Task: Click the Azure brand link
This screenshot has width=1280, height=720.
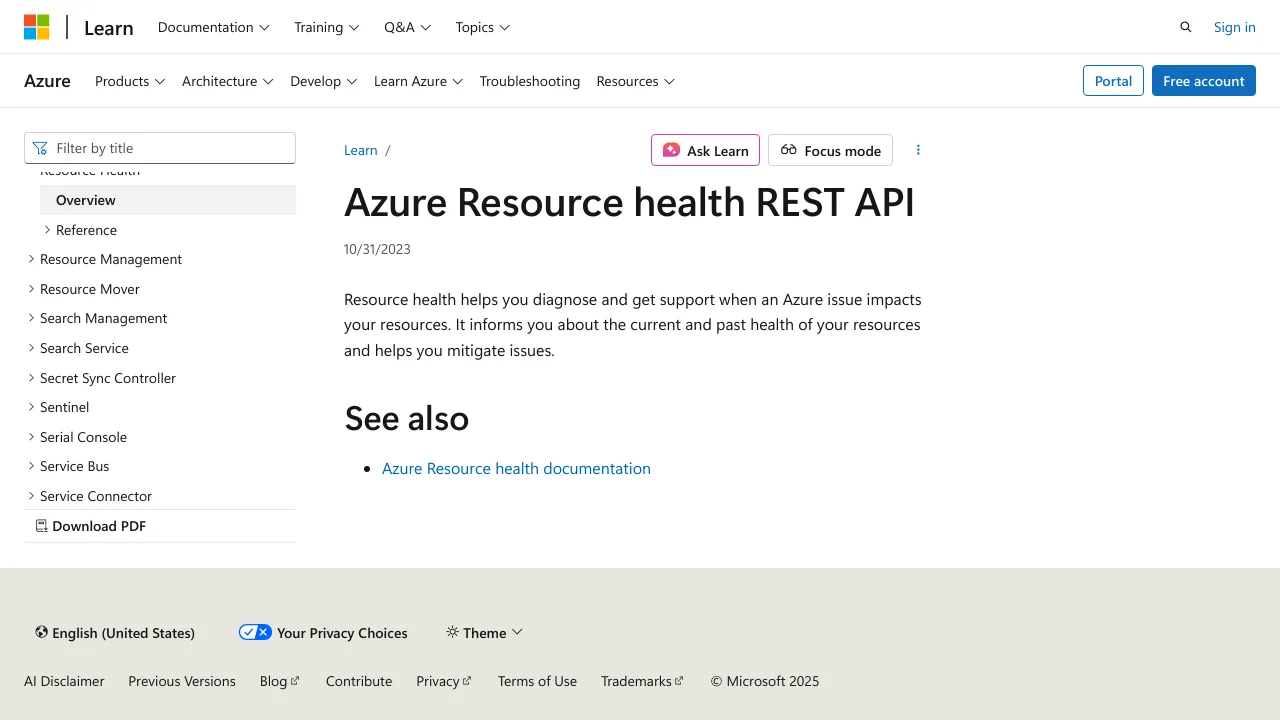Action: point(47,81)
